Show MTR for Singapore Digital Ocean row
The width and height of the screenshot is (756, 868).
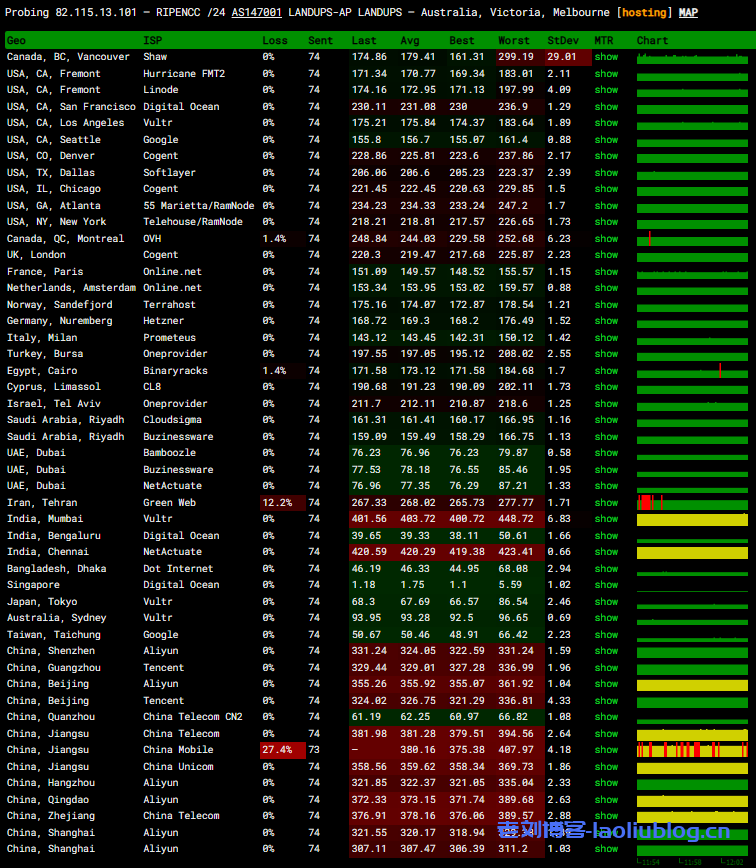(606, 585)
